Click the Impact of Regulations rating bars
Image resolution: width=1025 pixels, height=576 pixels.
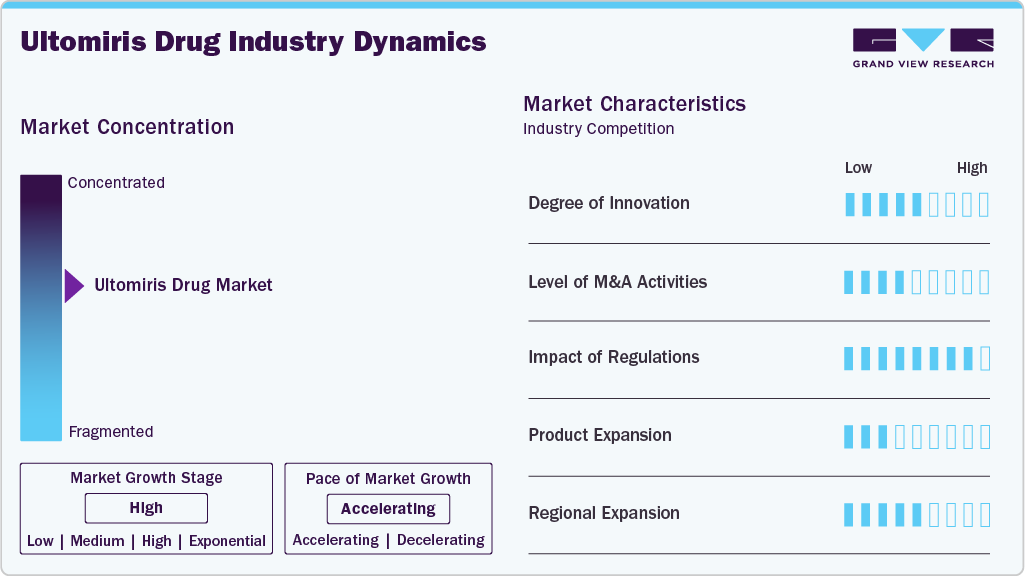coord(916,358)
